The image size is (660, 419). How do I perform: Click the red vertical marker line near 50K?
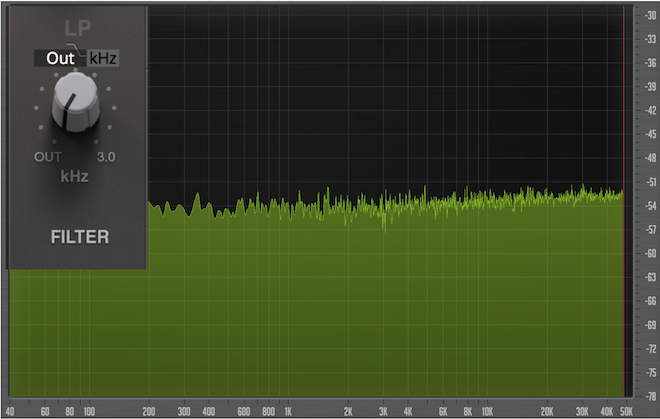[624, 201]
